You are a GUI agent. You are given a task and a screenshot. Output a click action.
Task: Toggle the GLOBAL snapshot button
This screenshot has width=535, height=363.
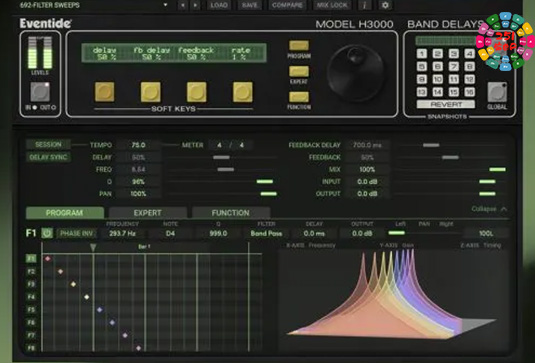(497, 92)
